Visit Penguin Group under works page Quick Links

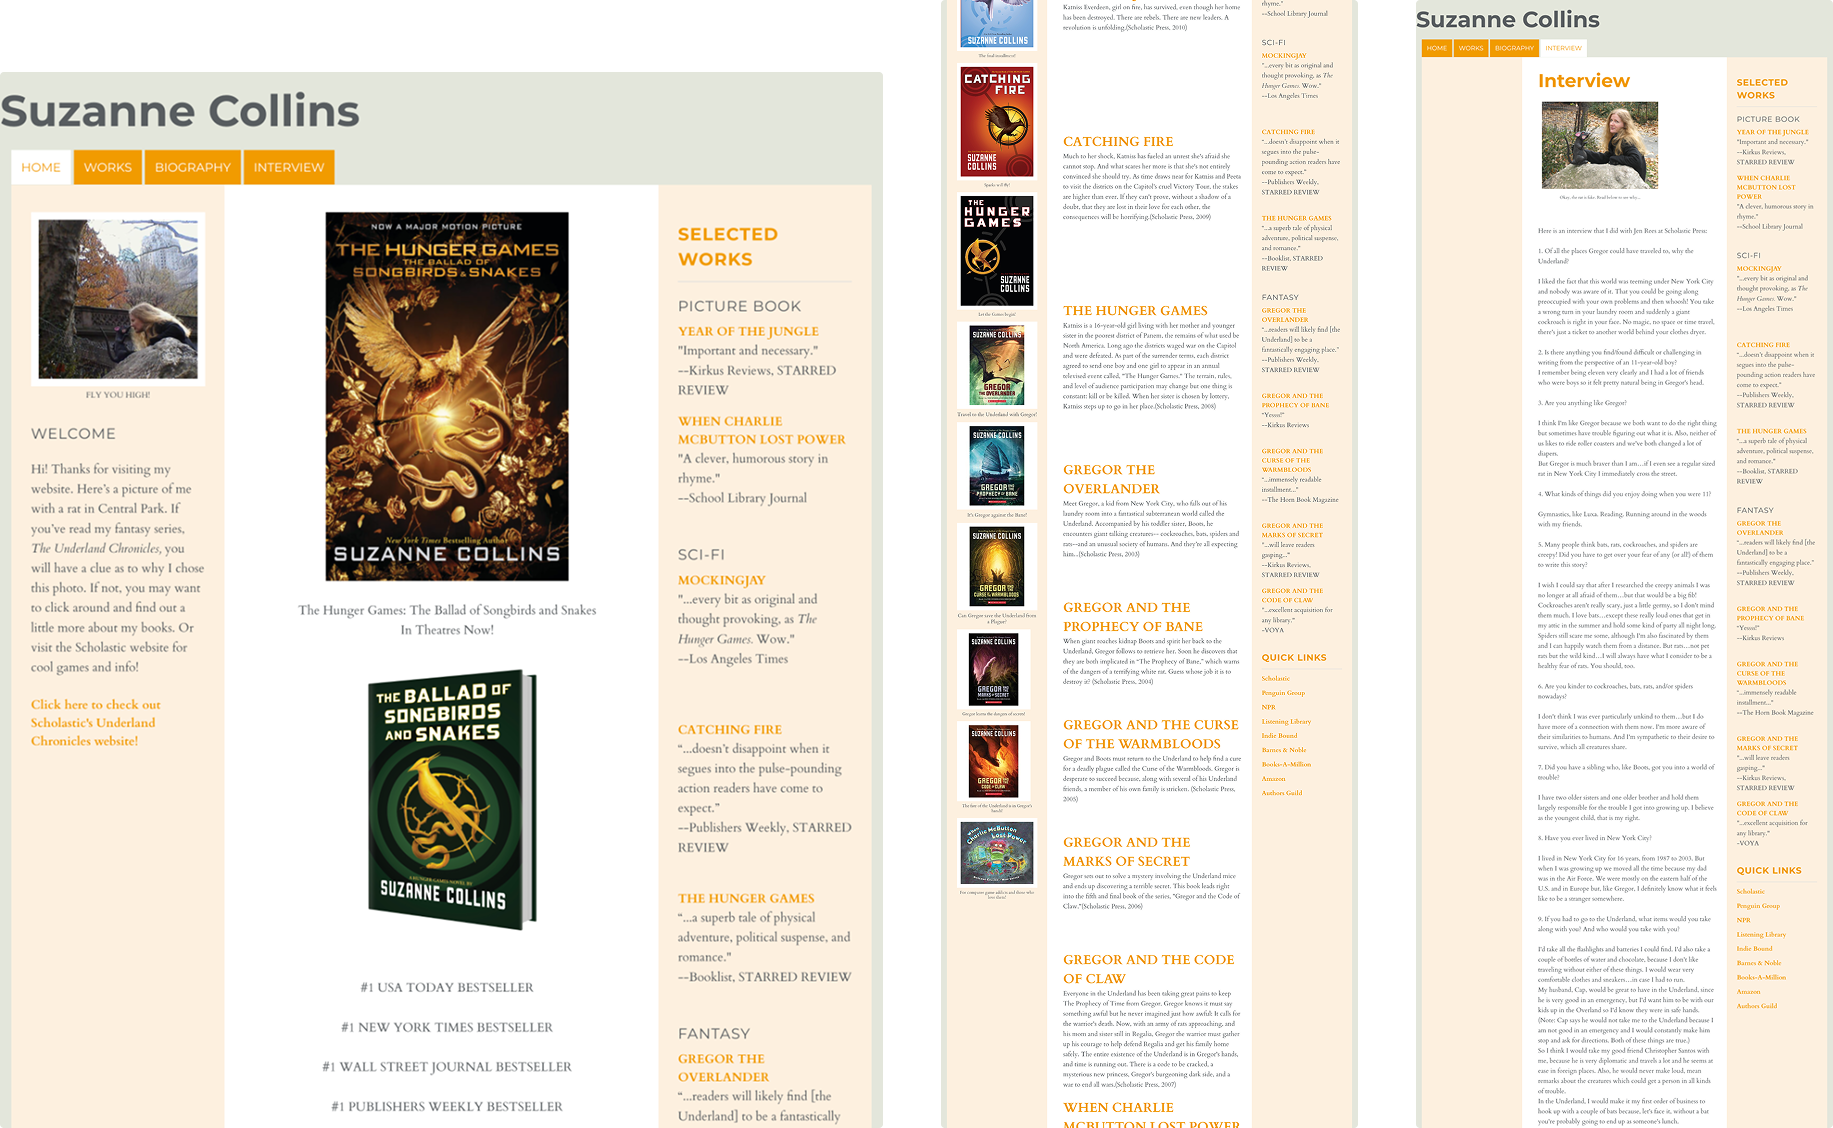click(x=1283, y=693)
